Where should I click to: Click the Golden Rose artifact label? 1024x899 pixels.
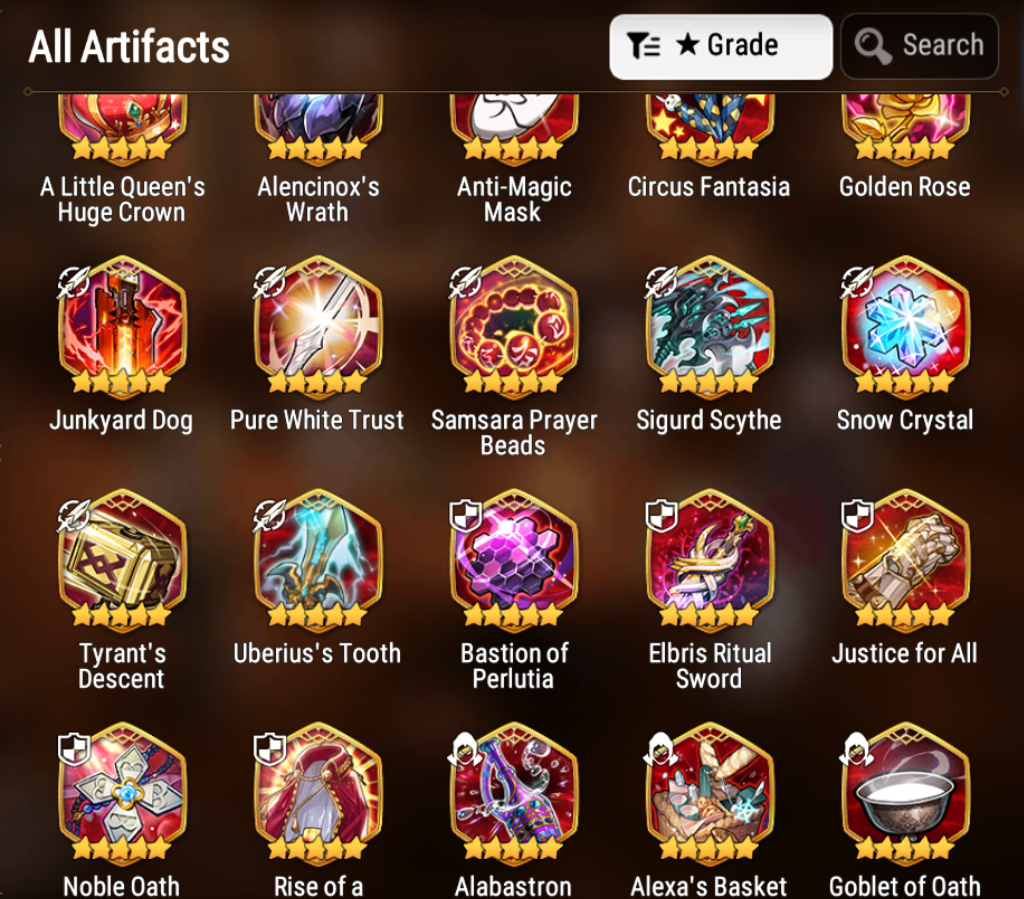(904, 187)
